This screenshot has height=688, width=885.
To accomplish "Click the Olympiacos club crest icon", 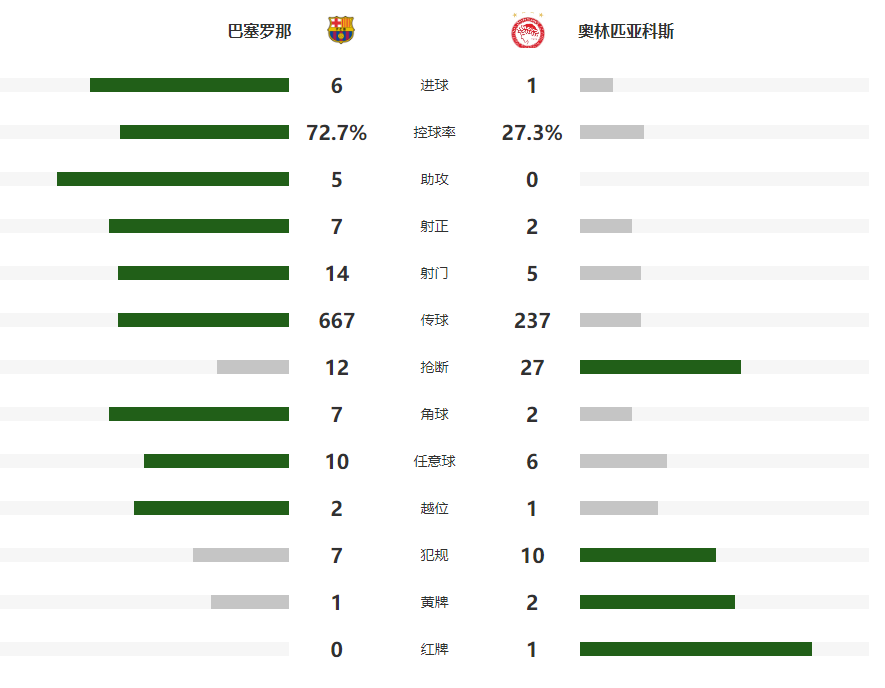I will [x=528, y=31].
